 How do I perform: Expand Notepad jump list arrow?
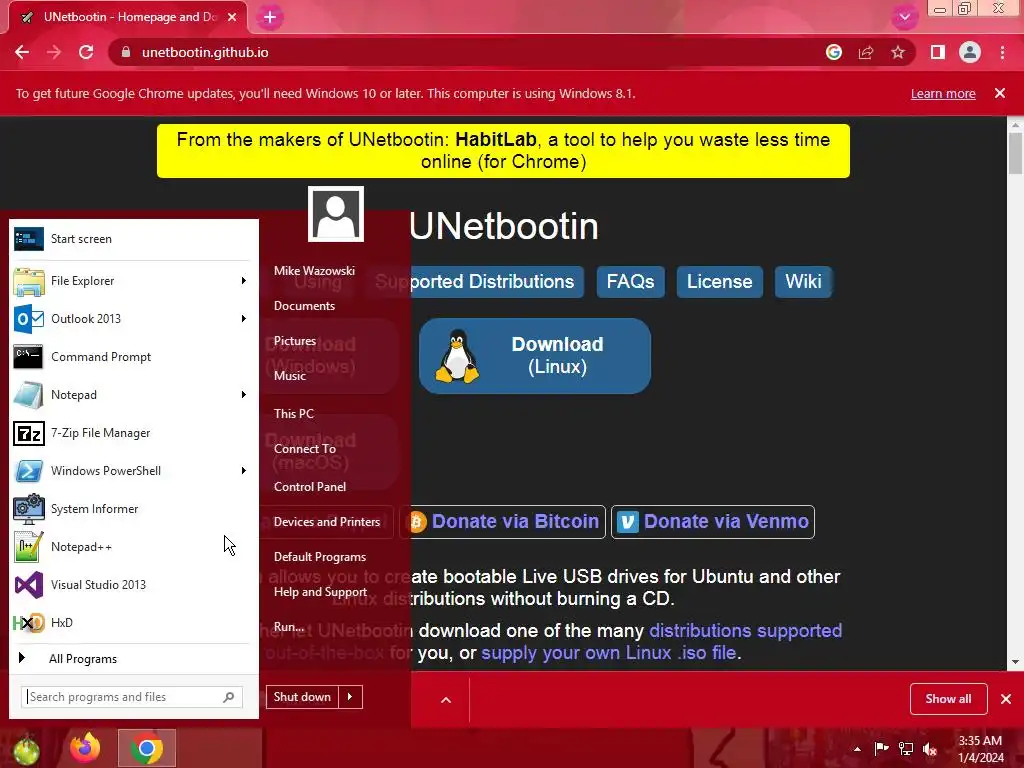244,394
